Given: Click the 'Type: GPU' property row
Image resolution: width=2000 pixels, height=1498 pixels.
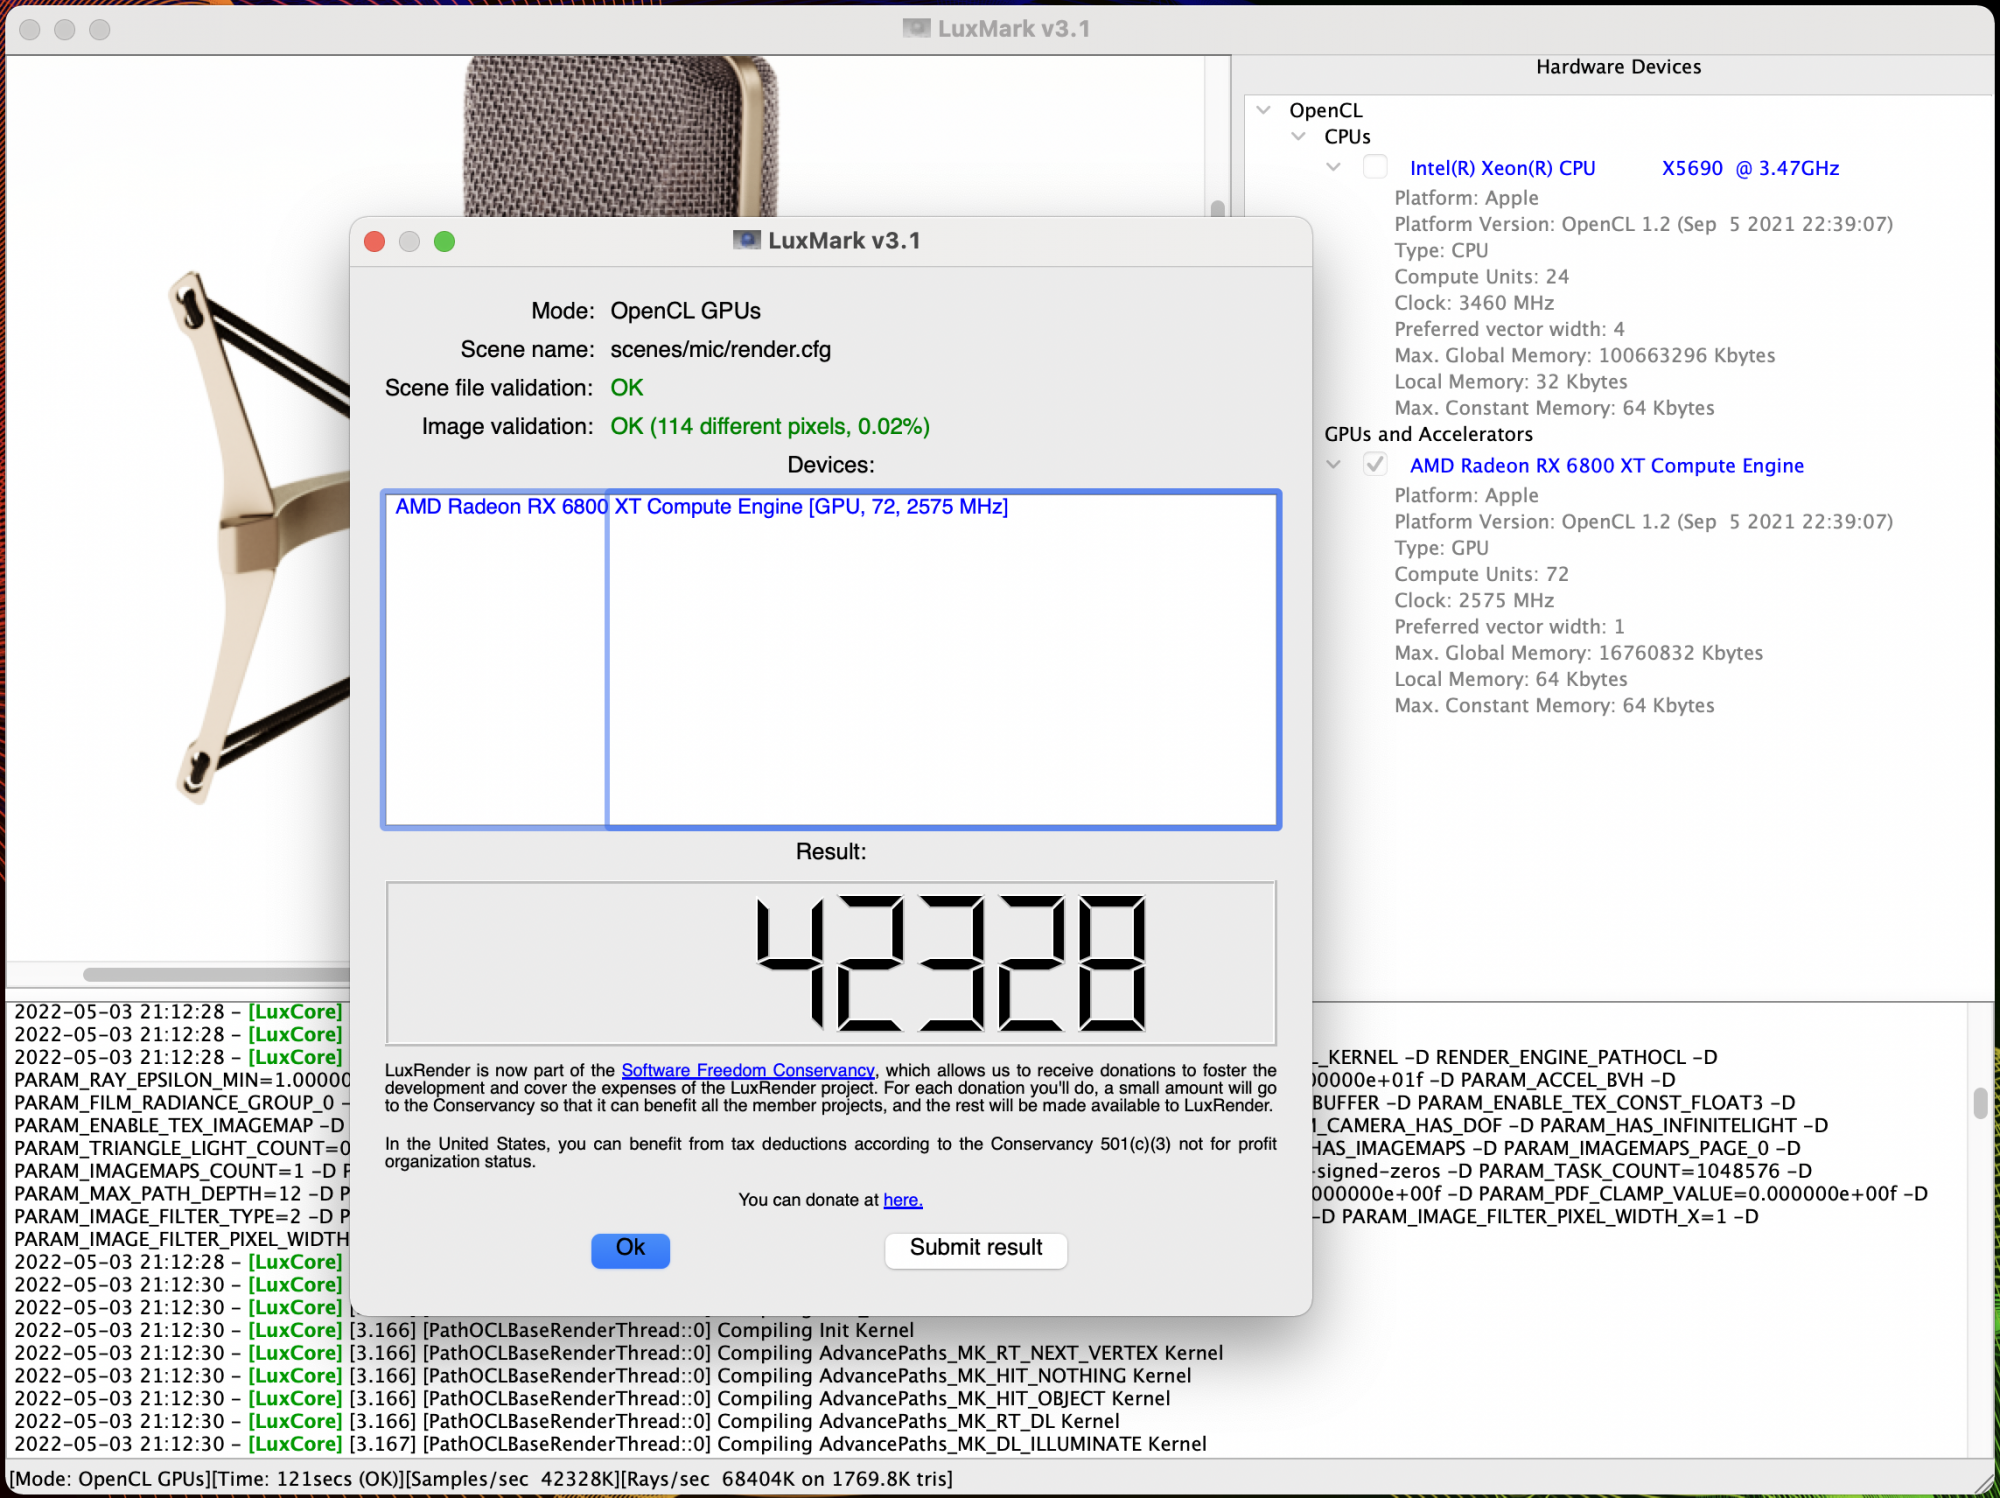Looking at the screenshot, I should (1441, 548).
